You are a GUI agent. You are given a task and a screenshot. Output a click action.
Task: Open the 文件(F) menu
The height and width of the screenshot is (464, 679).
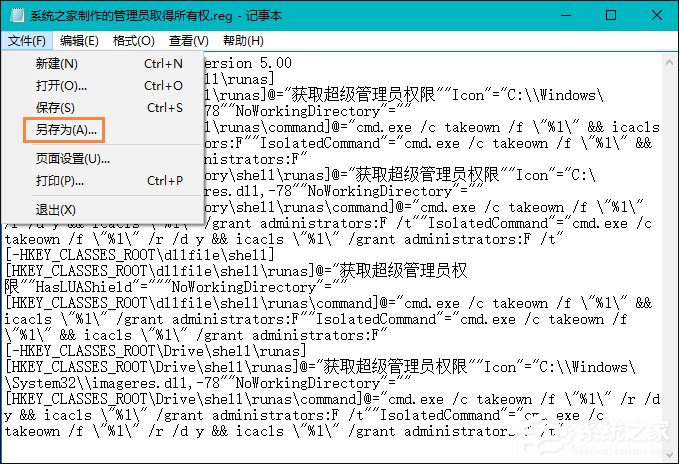[27, 41]
